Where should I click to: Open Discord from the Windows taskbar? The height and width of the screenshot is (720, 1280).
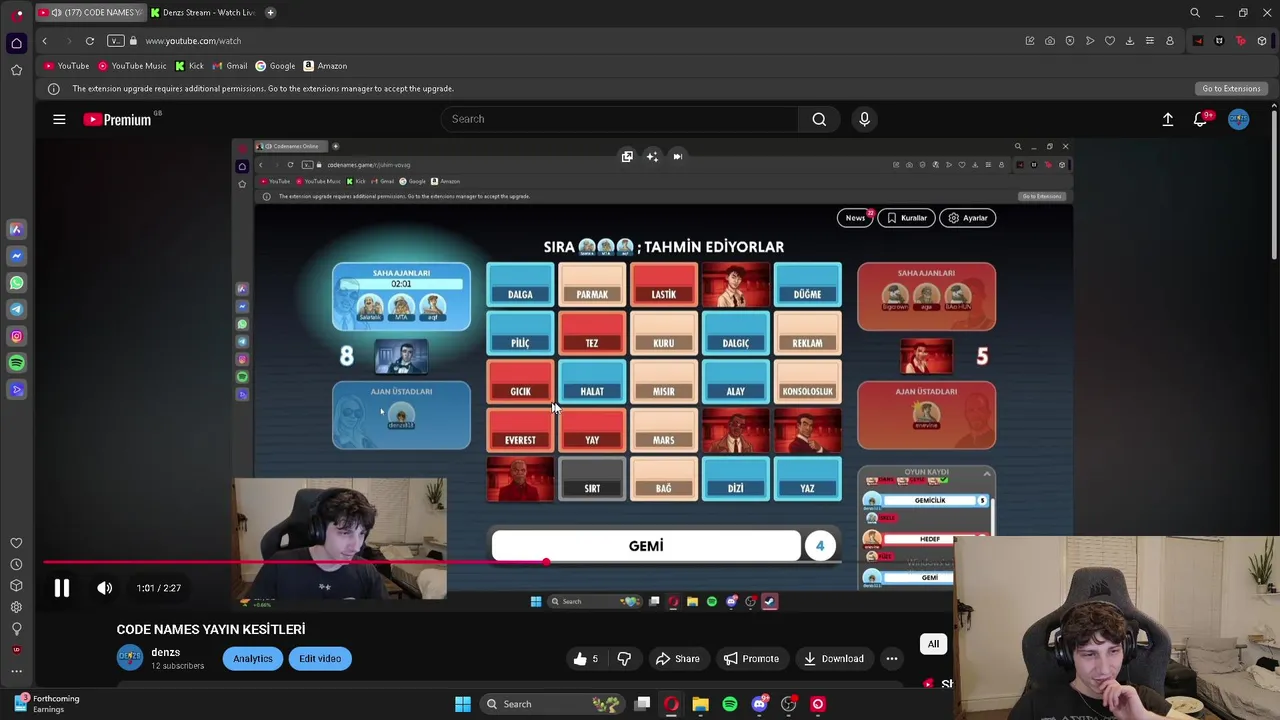759,704
